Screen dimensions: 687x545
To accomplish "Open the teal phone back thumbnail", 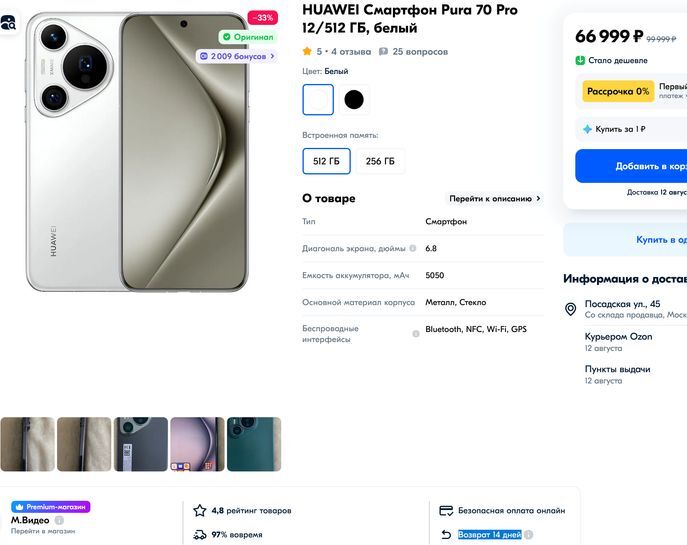I will click(254, 444).
